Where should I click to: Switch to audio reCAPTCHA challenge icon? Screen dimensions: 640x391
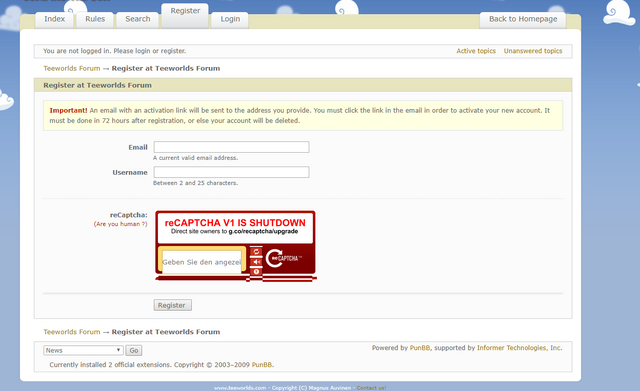pos(256,262)
